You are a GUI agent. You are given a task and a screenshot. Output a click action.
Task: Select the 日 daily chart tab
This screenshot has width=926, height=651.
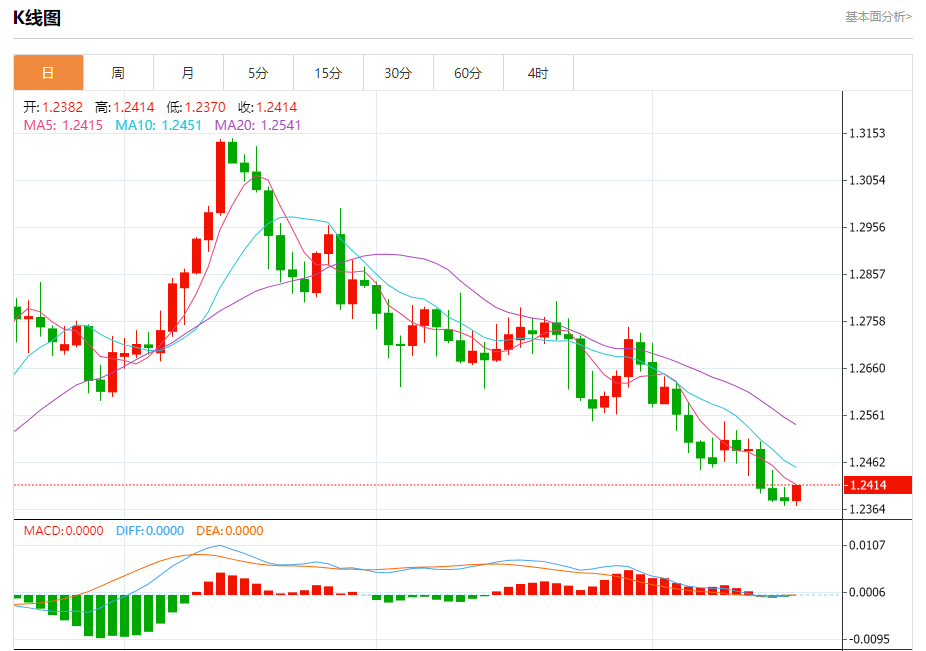tap(48, 73)
